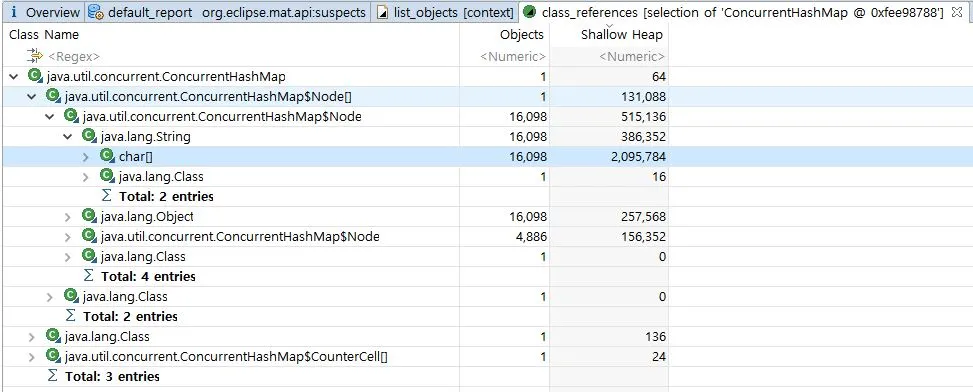Collapse the ConcurrentHashMap$Node 16,098 objects row

pos(50,117)
